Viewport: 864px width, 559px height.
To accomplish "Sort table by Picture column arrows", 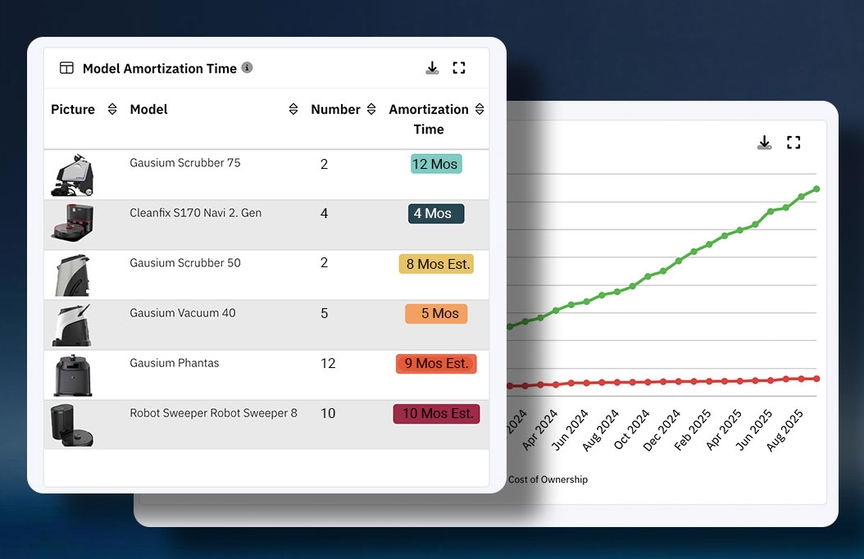I will pos(112,109).
